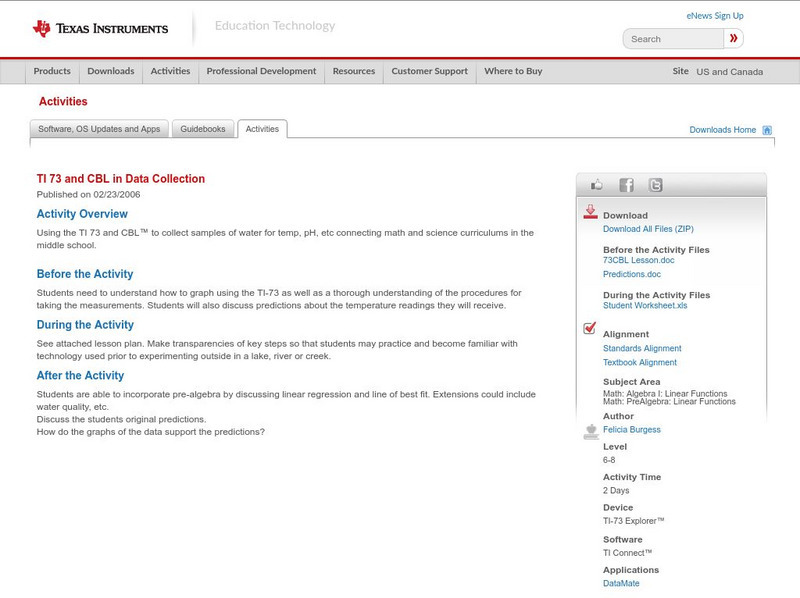The width and height of the screenshot is (800, 598).
Task: Click the 6-8 level value
Action: click(x=609, y=460)
